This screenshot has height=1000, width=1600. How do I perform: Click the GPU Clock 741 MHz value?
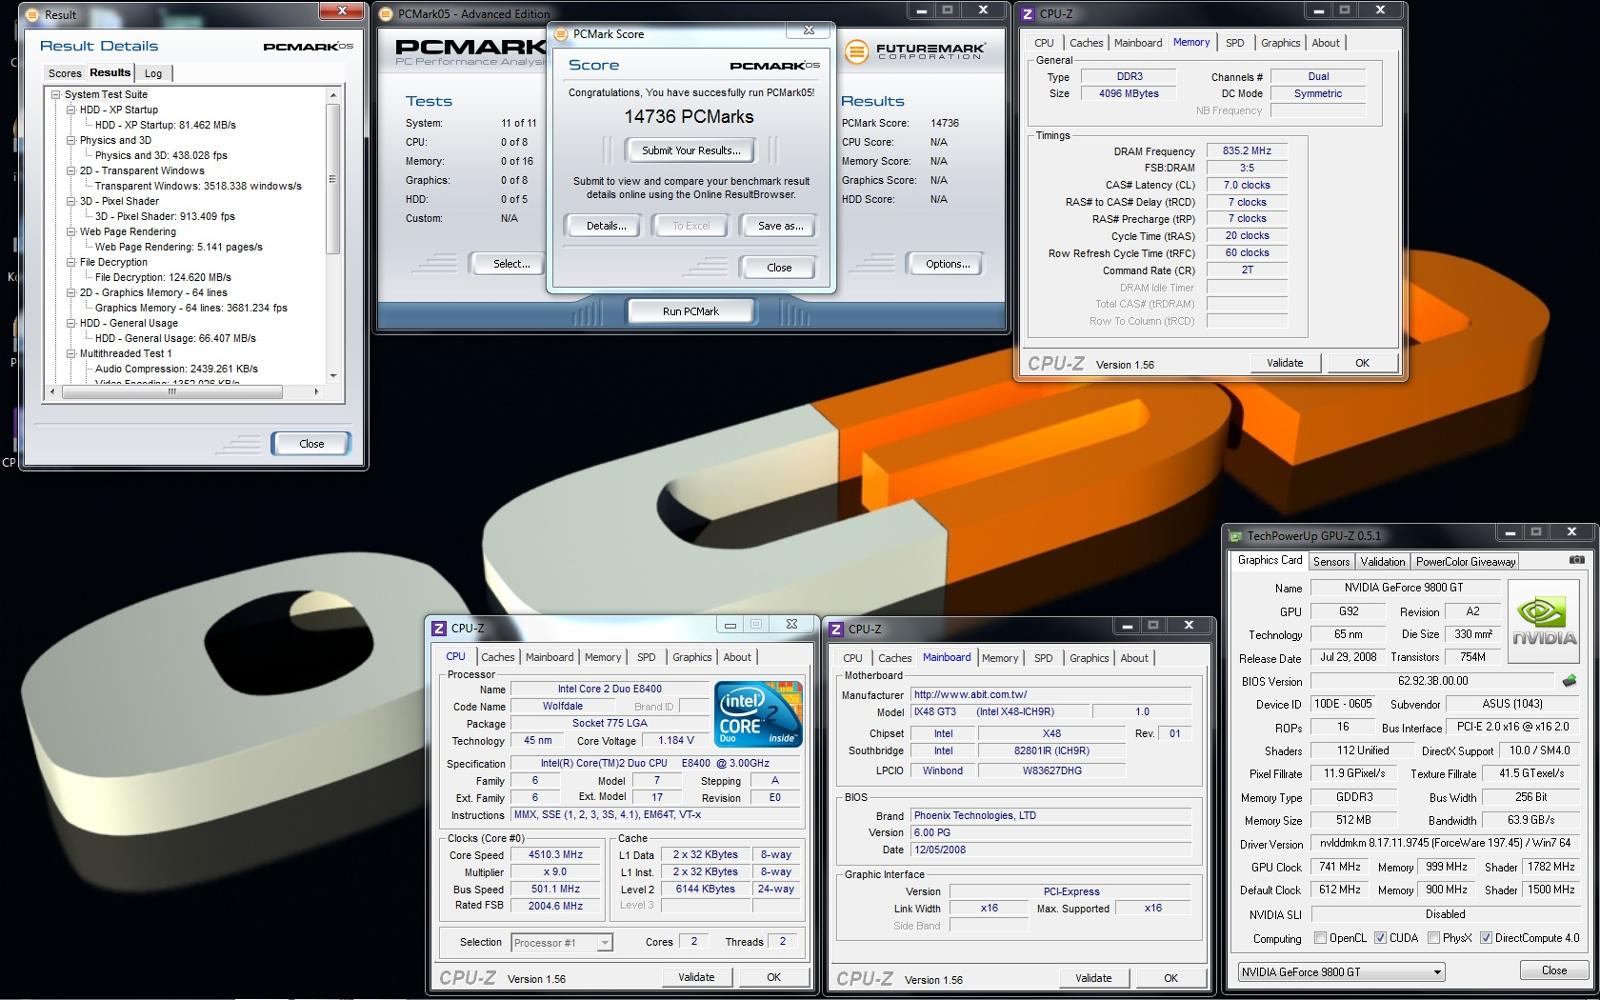1339,867
